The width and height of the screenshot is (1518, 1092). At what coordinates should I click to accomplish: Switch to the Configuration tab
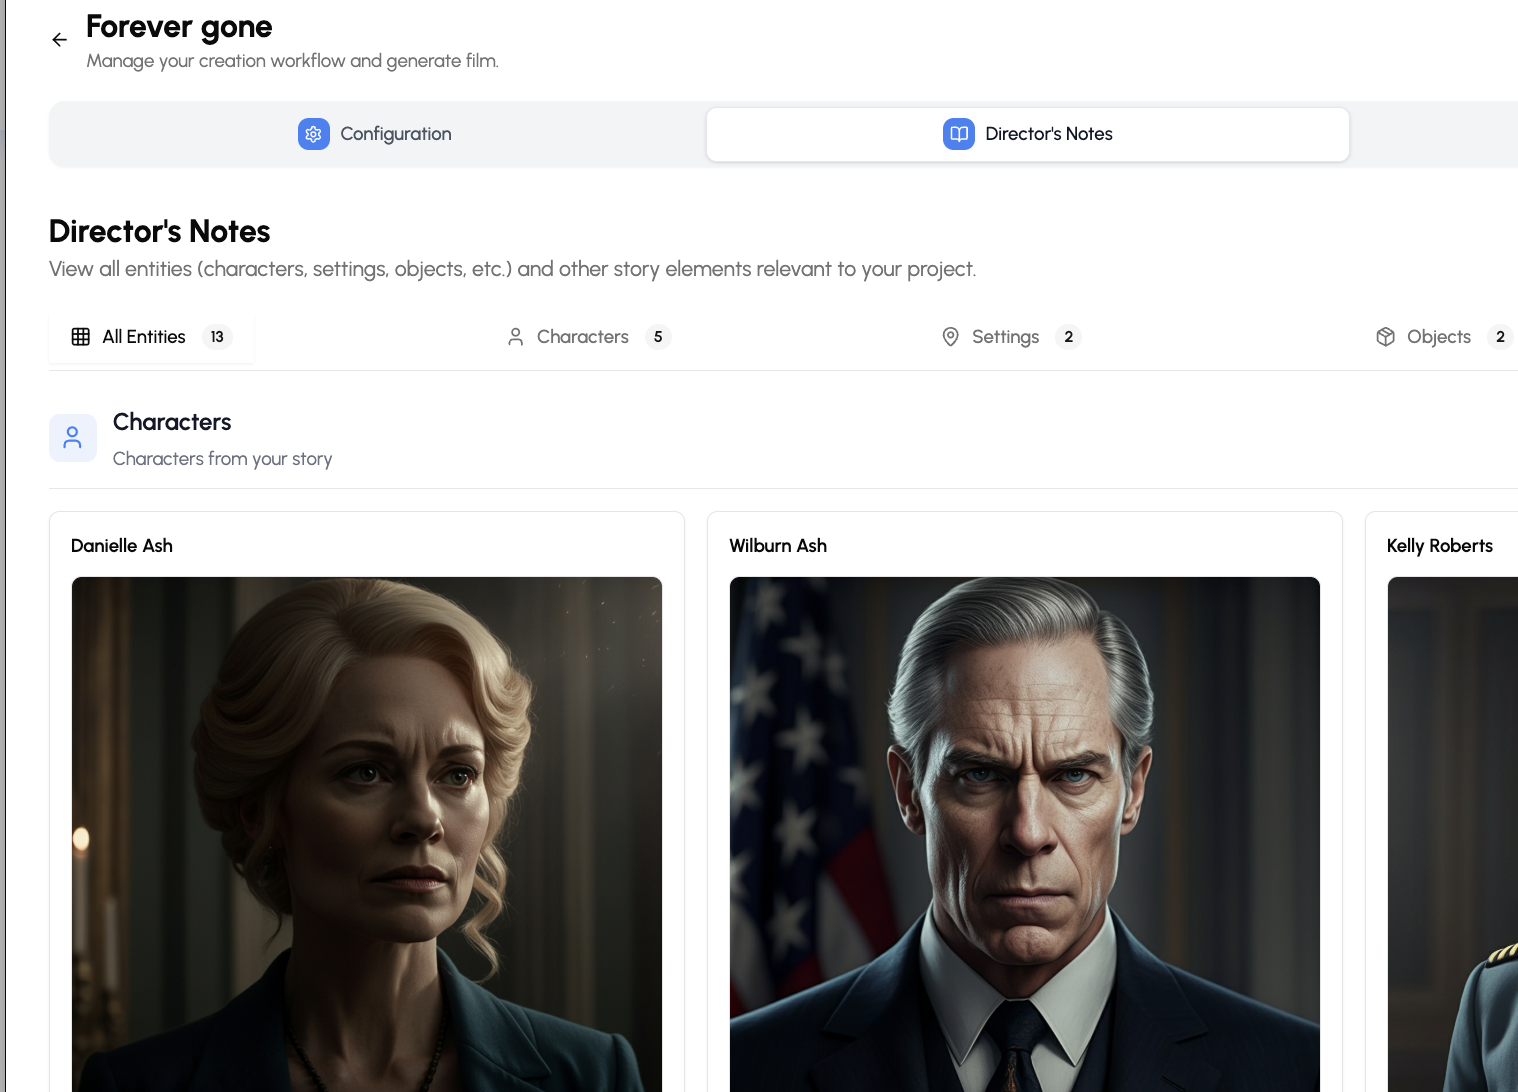click(377, 134)
